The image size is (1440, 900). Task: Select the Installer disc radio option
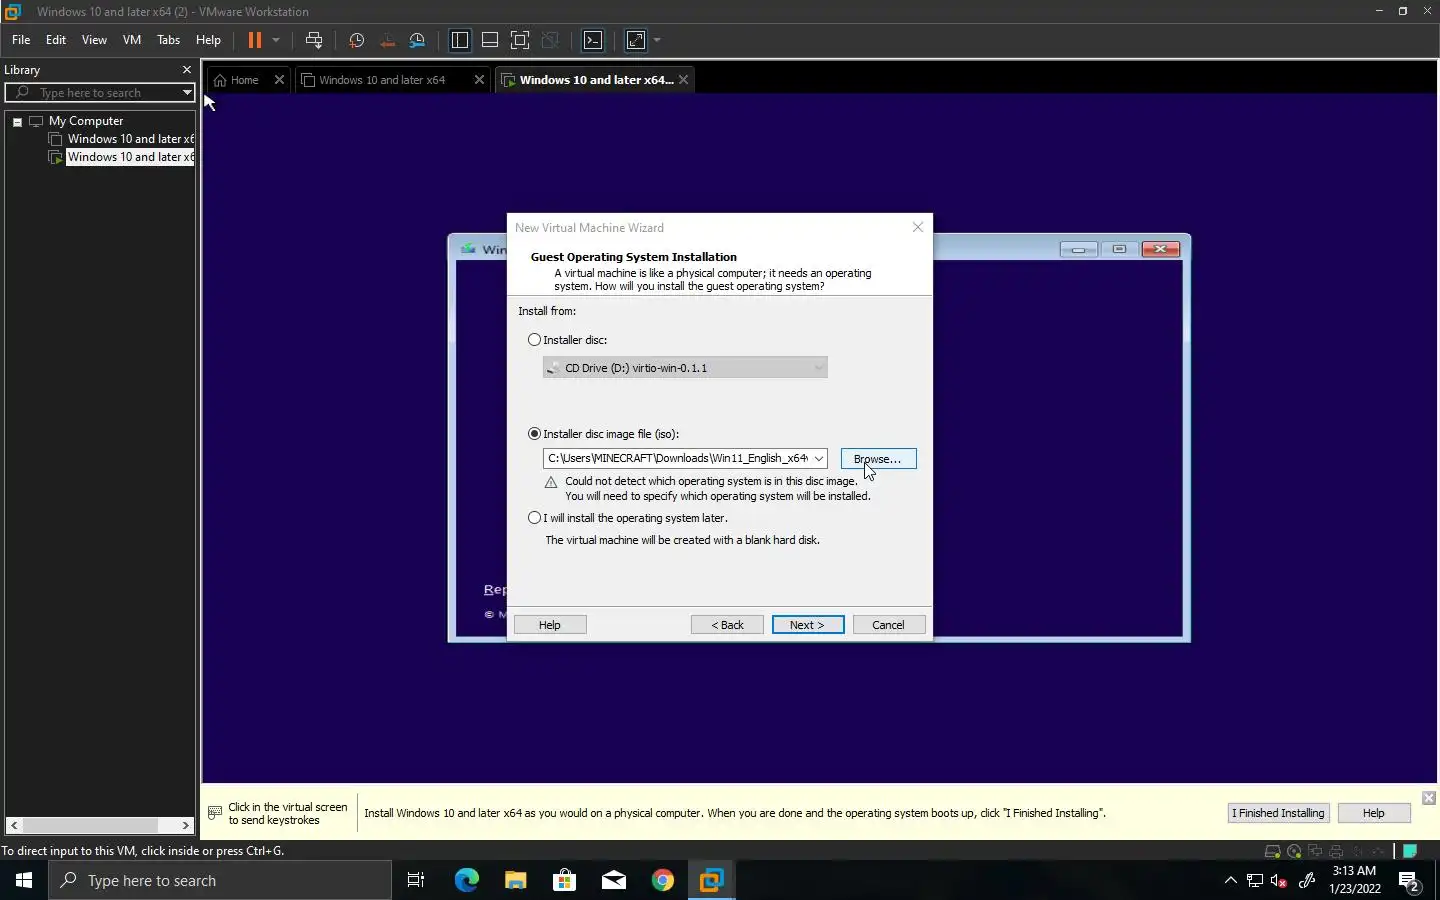535,340
